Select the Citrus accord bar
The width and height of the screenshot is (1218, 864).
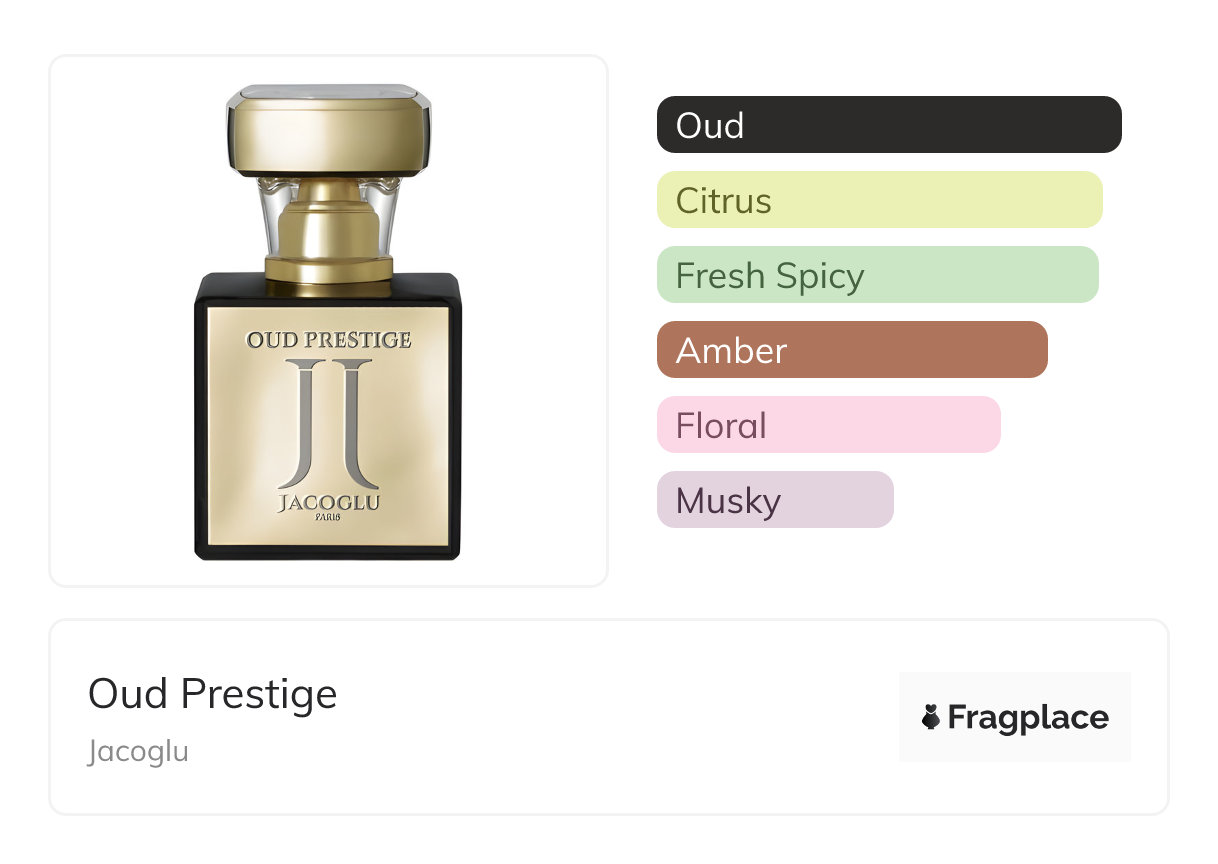click(x=879, y=200)
